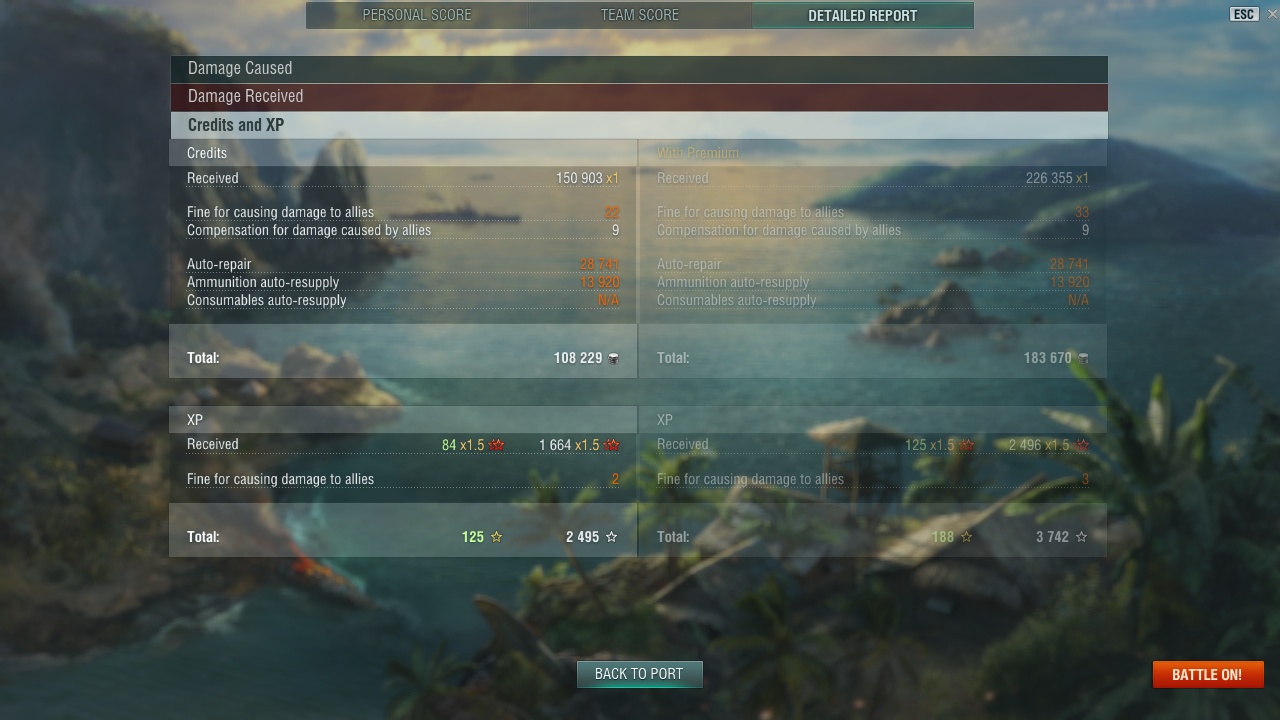Close the report with ESC button
1280x720 pixels.
(x=1244, y=14)
